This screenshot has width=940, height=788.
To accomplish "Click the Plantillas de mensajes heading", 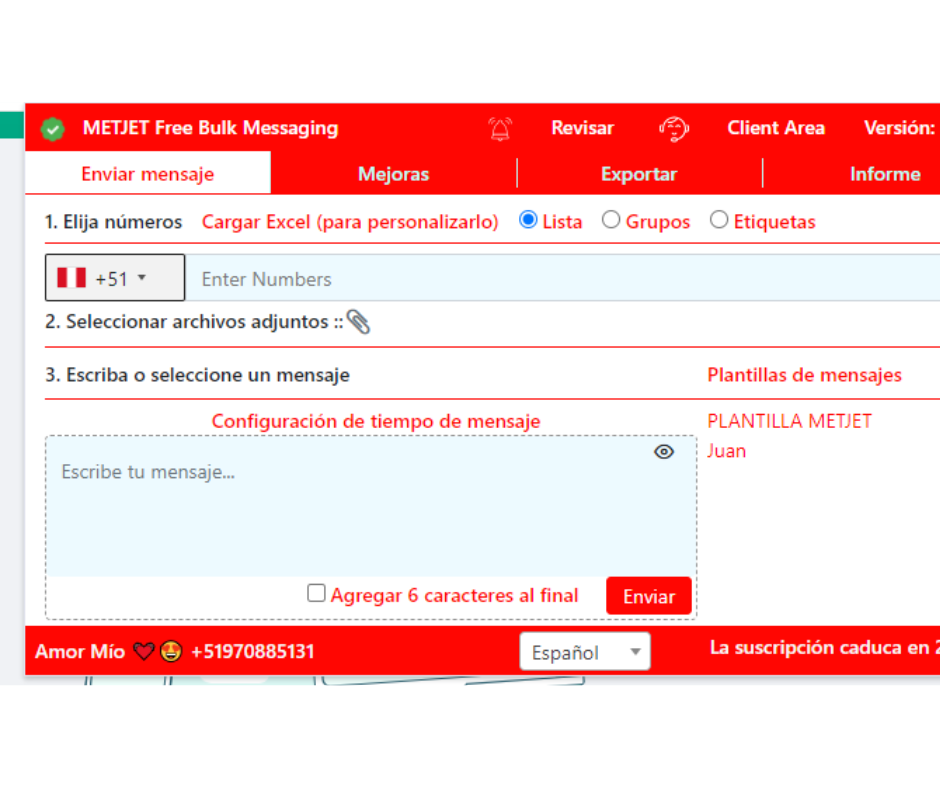I will tap(805, 375).
